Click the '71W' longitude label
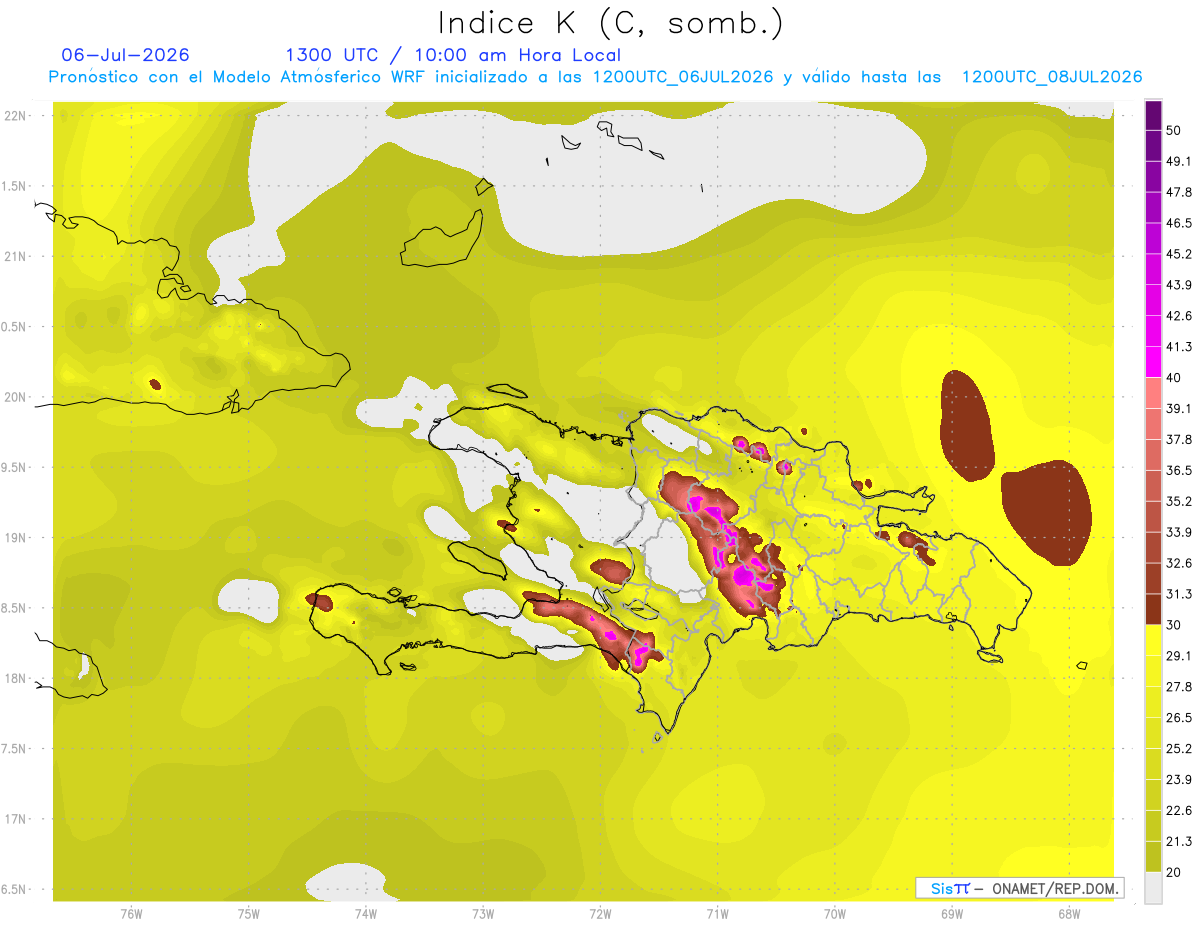 [x=717, y=914]
